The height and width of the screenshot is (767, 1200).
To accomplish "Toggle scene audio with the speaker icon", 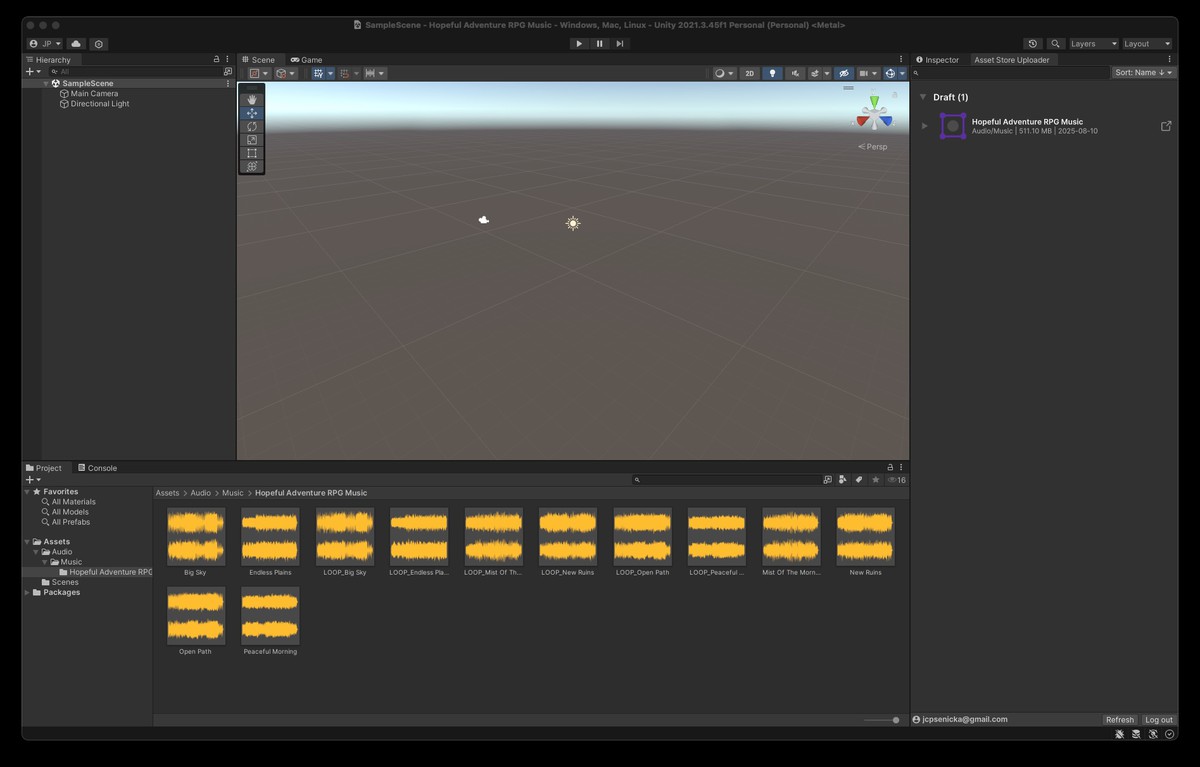I will point(795,73).
